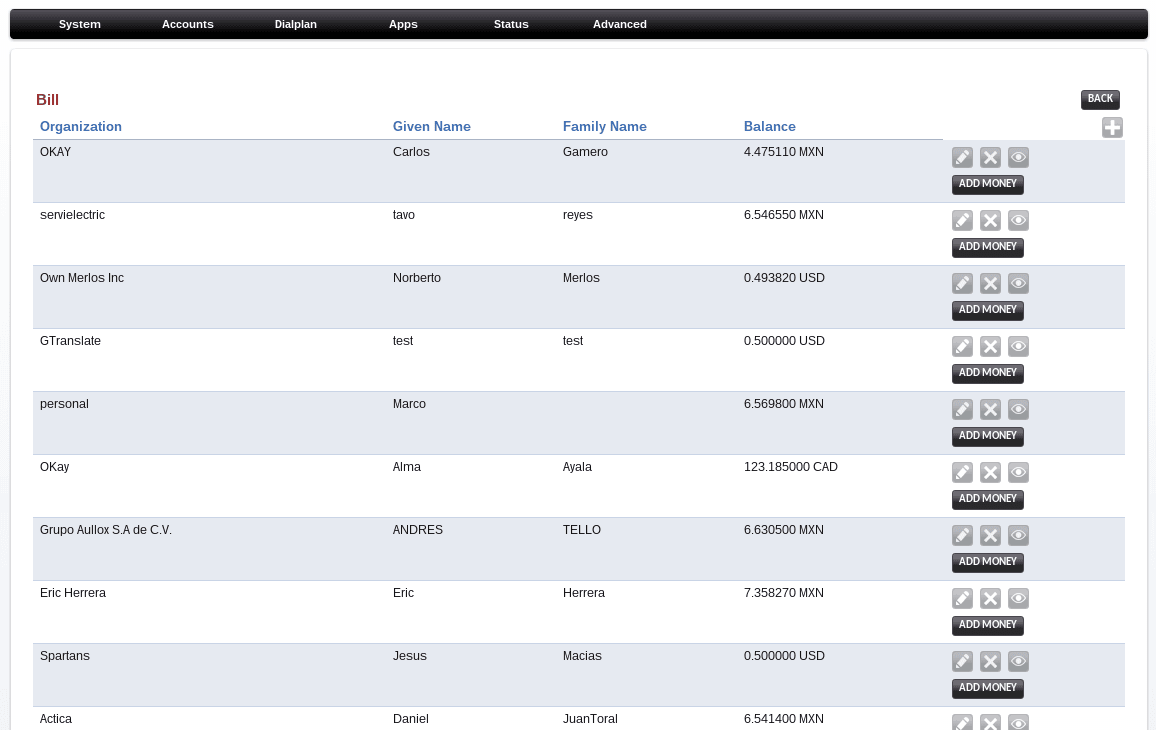Select the Status menu item
This screenshot has width=1156, height=730.
(511, 24)
